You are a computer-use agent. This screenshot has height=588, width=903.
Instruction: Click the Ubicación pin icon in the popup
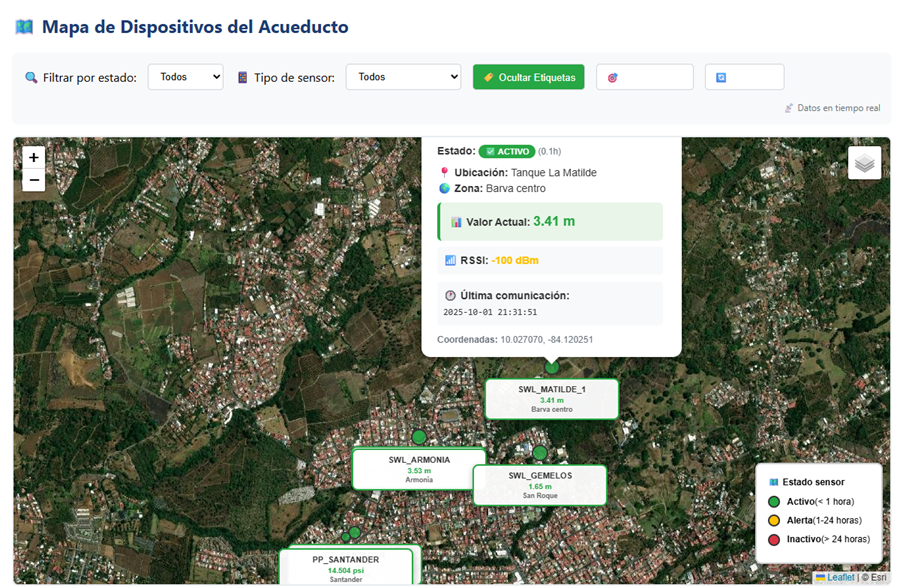point(444,170)
